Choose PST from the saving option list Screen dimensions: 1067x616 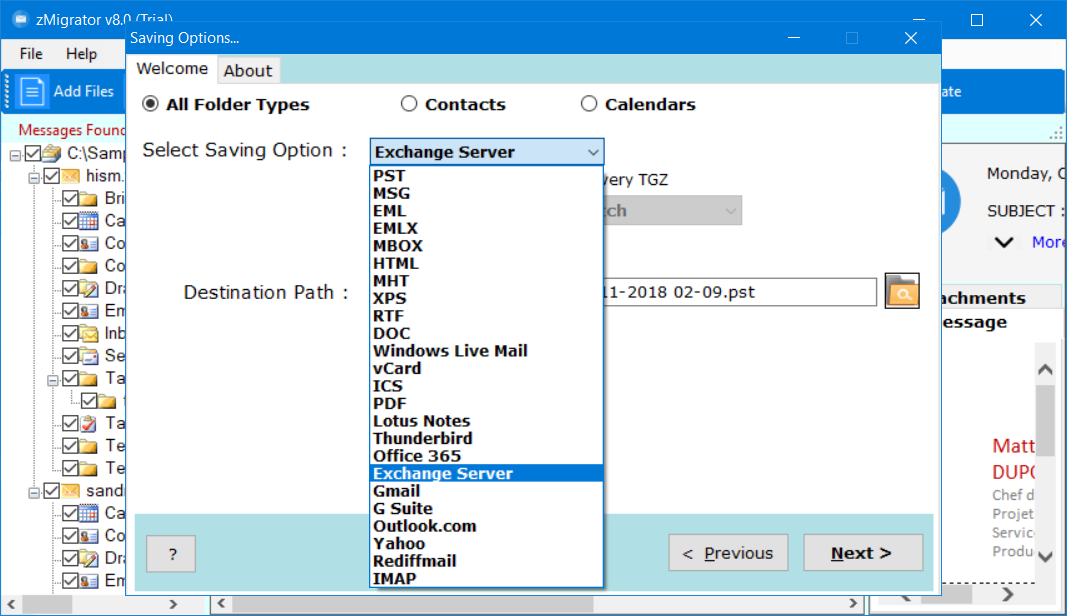[487, 176]
